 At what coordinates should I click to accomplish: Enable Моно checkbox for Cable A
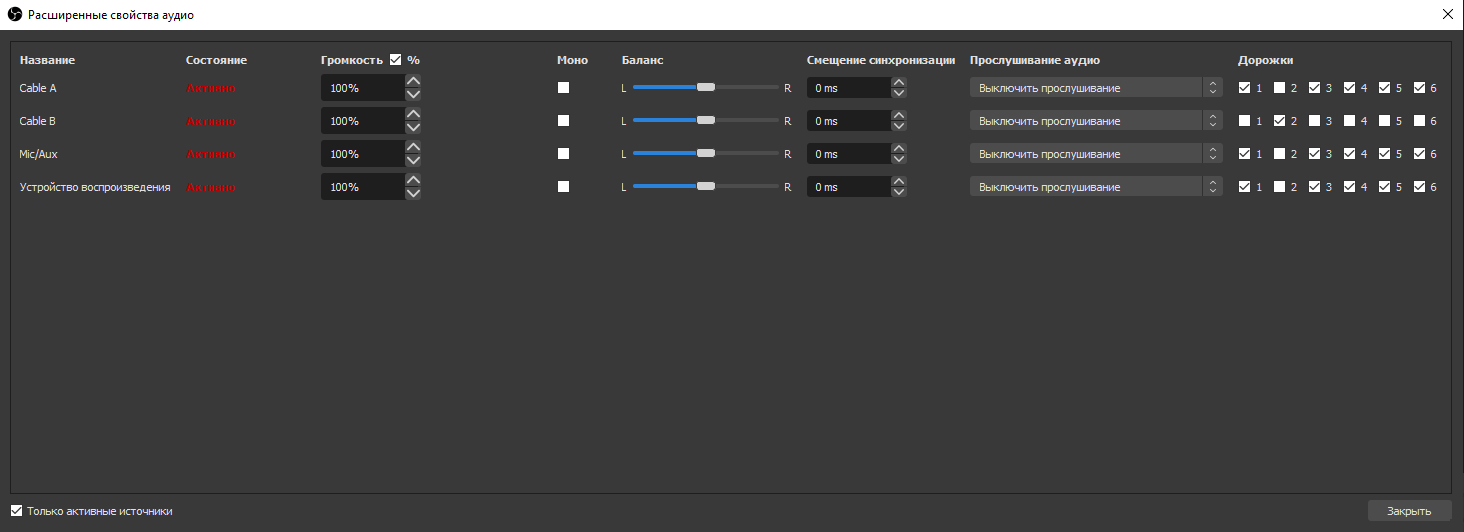[x=564, y=88]
